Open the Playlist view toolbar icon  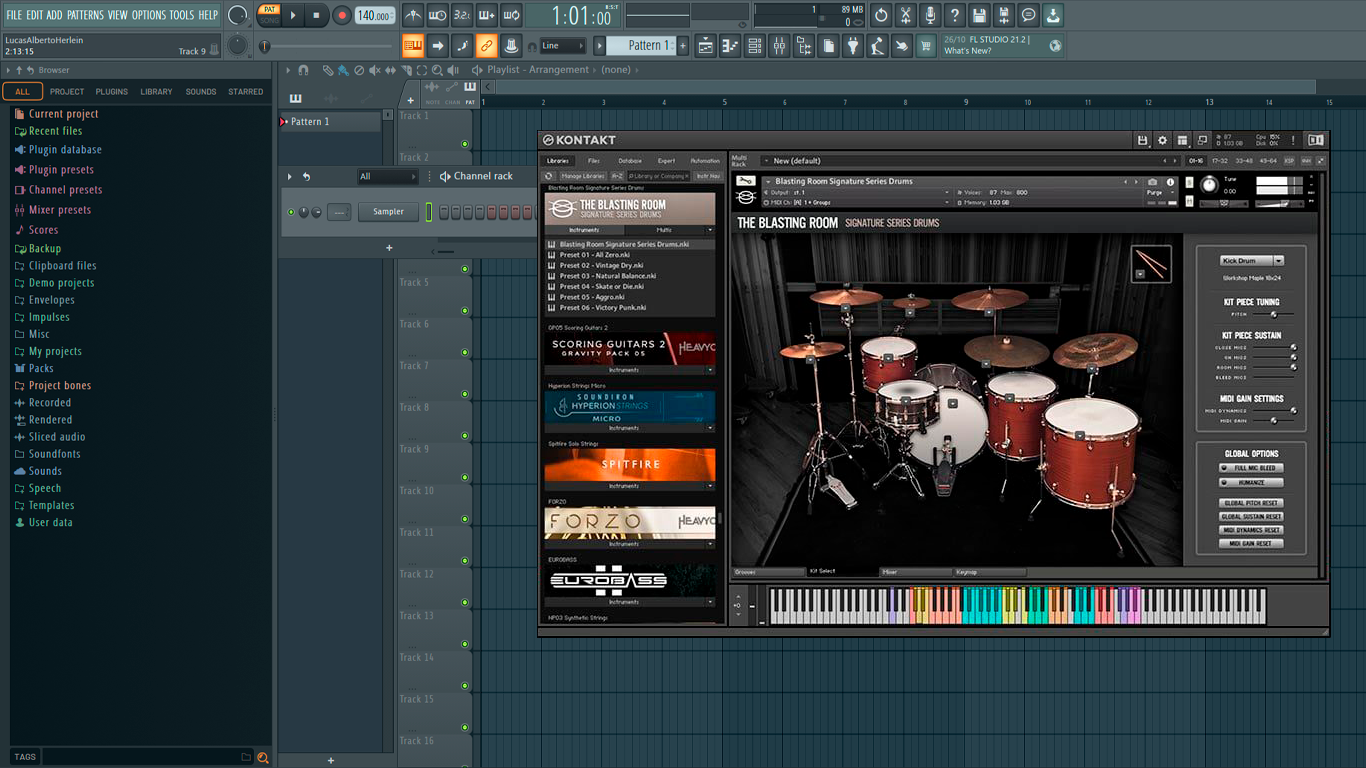click(x=705, y=46)
